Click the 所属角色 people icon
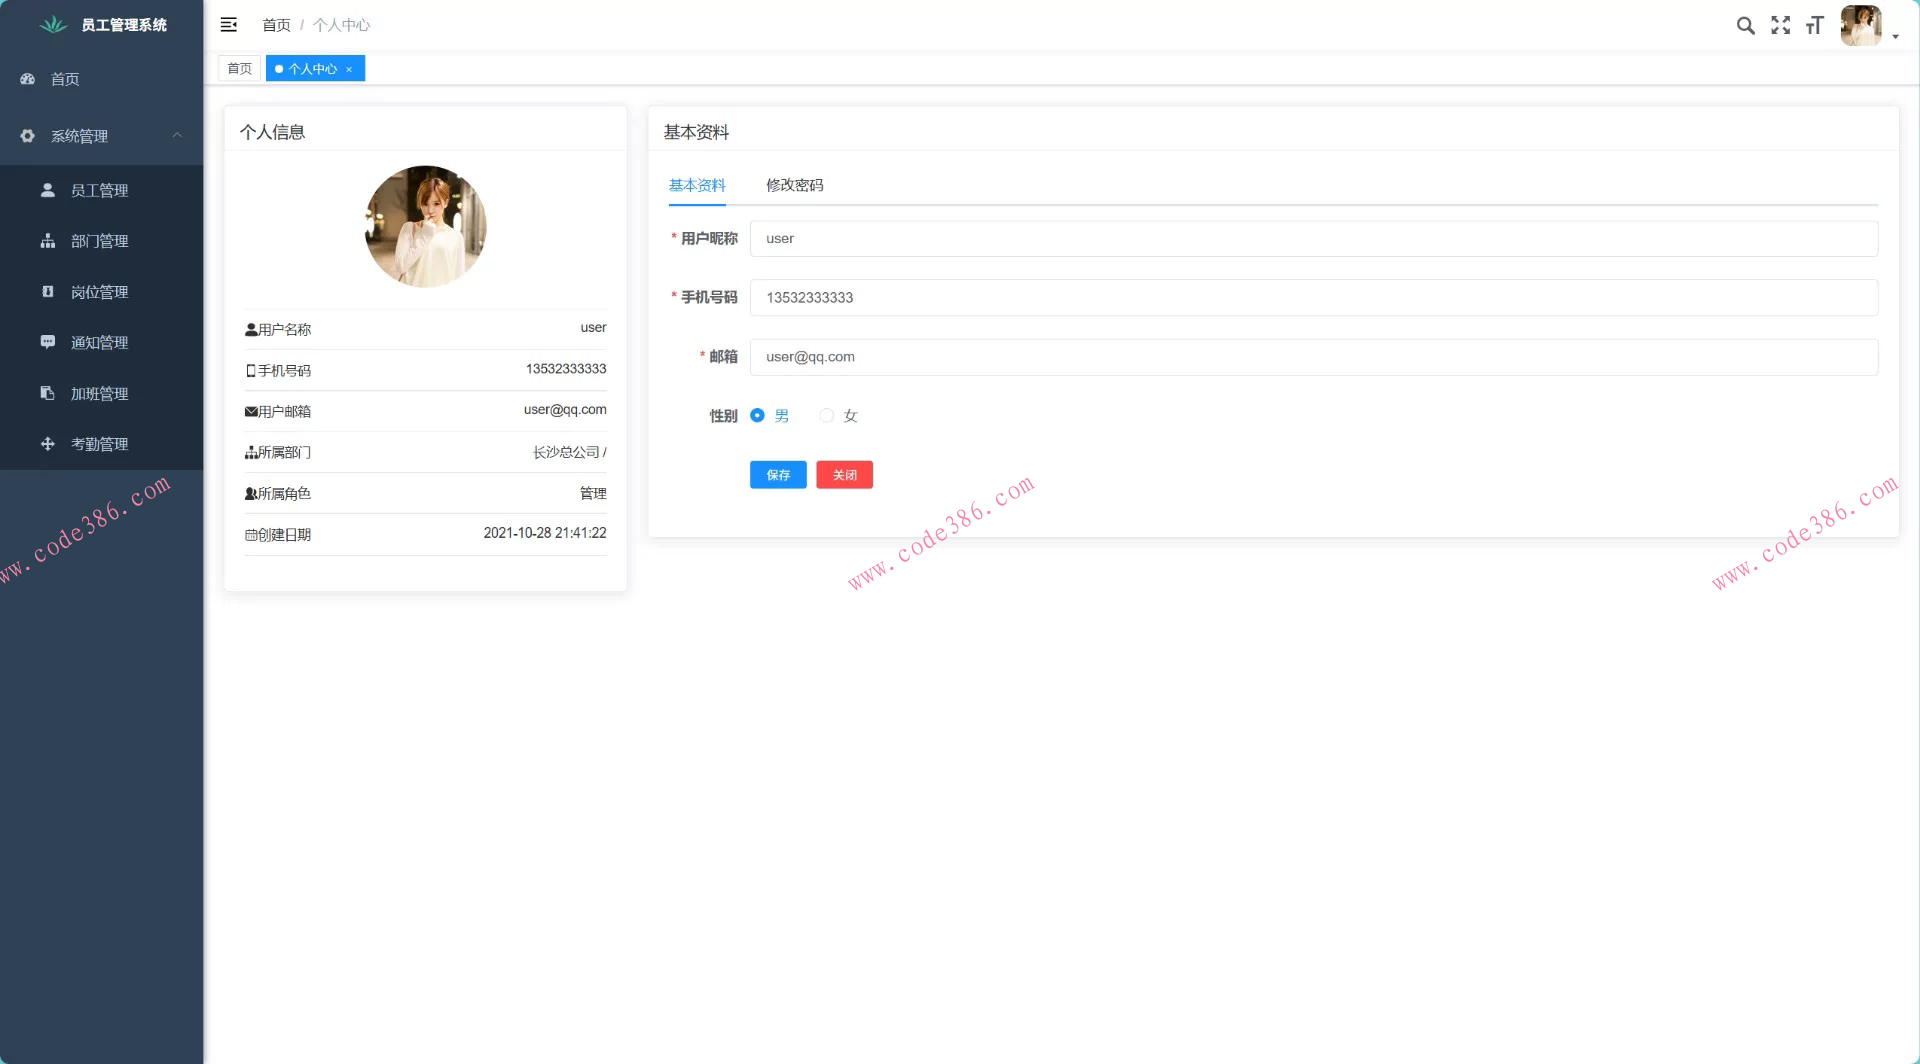Image resolution: width=1920 pixels, height=1064 pixels. [x=251, y=493]
